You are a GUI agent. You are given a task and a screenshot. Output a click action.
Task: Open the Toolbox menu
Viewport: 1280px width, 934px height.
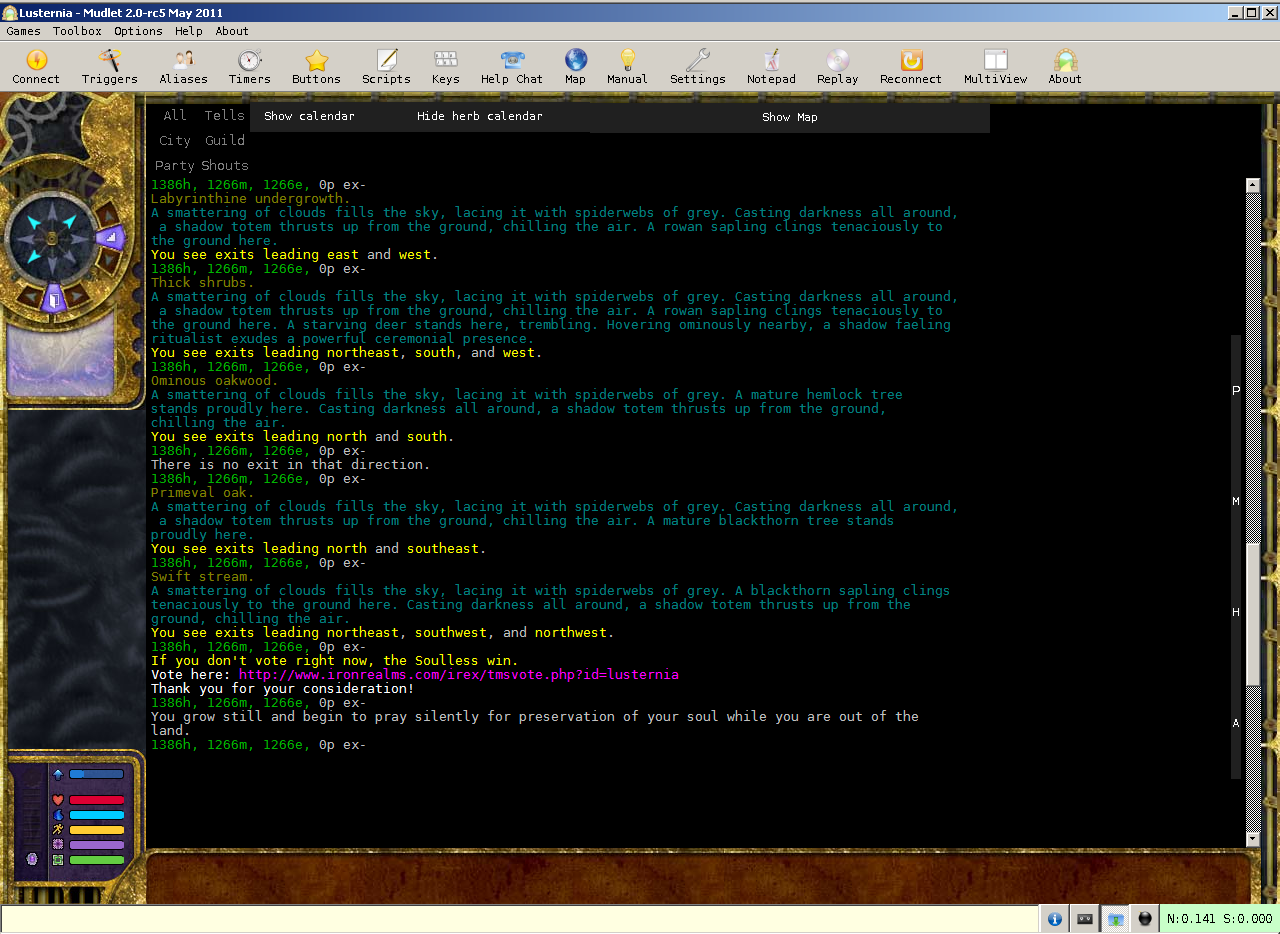pyautogui.click(x=77, y=31)
